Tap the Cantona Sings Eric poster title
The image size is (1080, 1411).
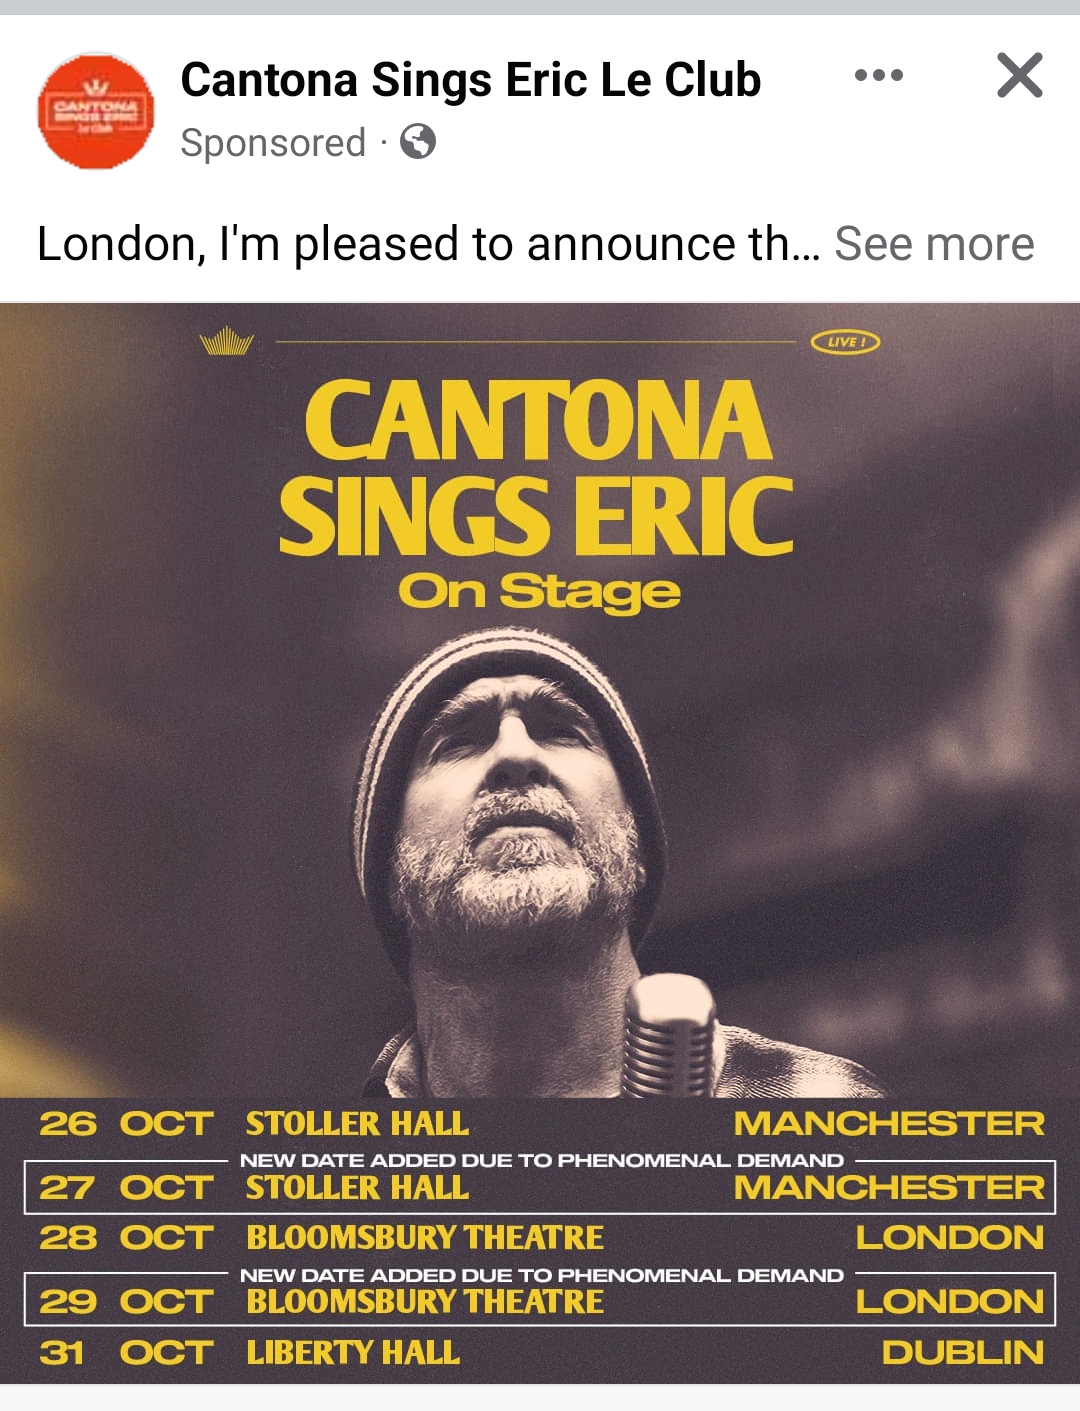(x=537, y=466)
